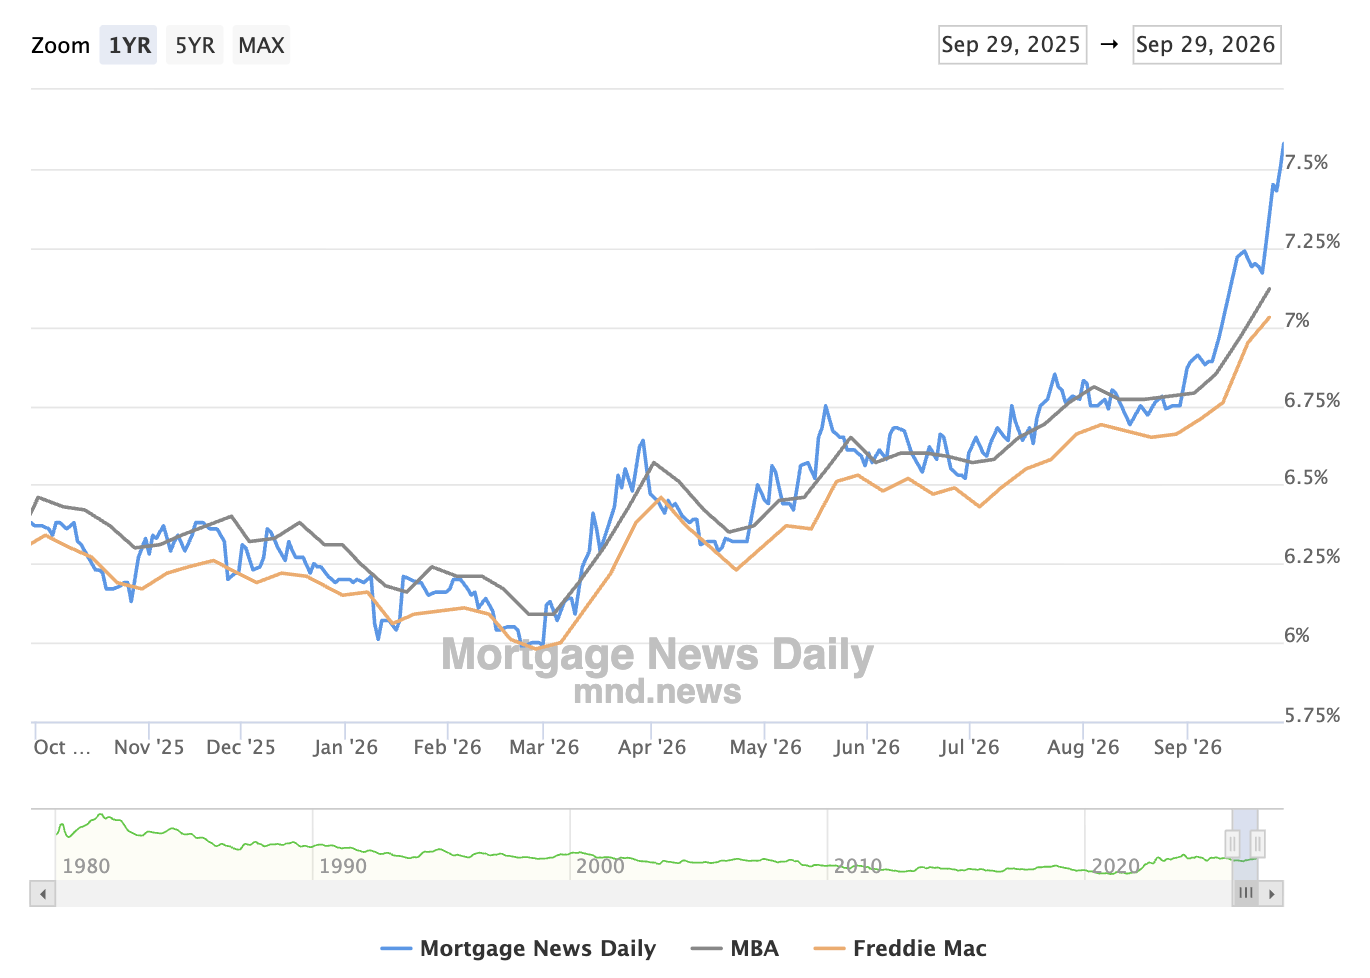Click the 5.75% y-axis label

pyautogui.click(x=1312, y=715)
